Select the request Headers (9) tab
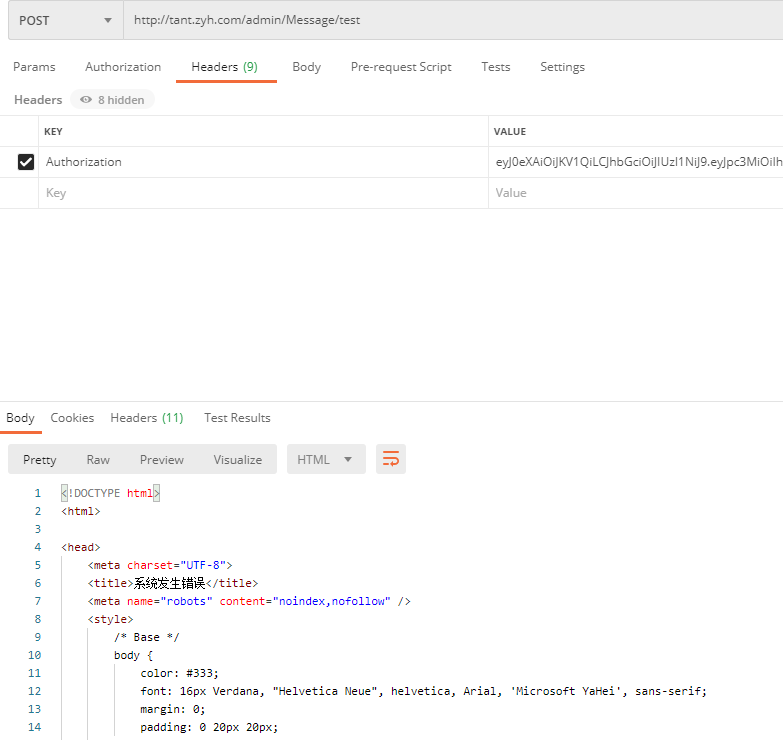The height and width of the screenshot is (740, 783). coord(225,67)
